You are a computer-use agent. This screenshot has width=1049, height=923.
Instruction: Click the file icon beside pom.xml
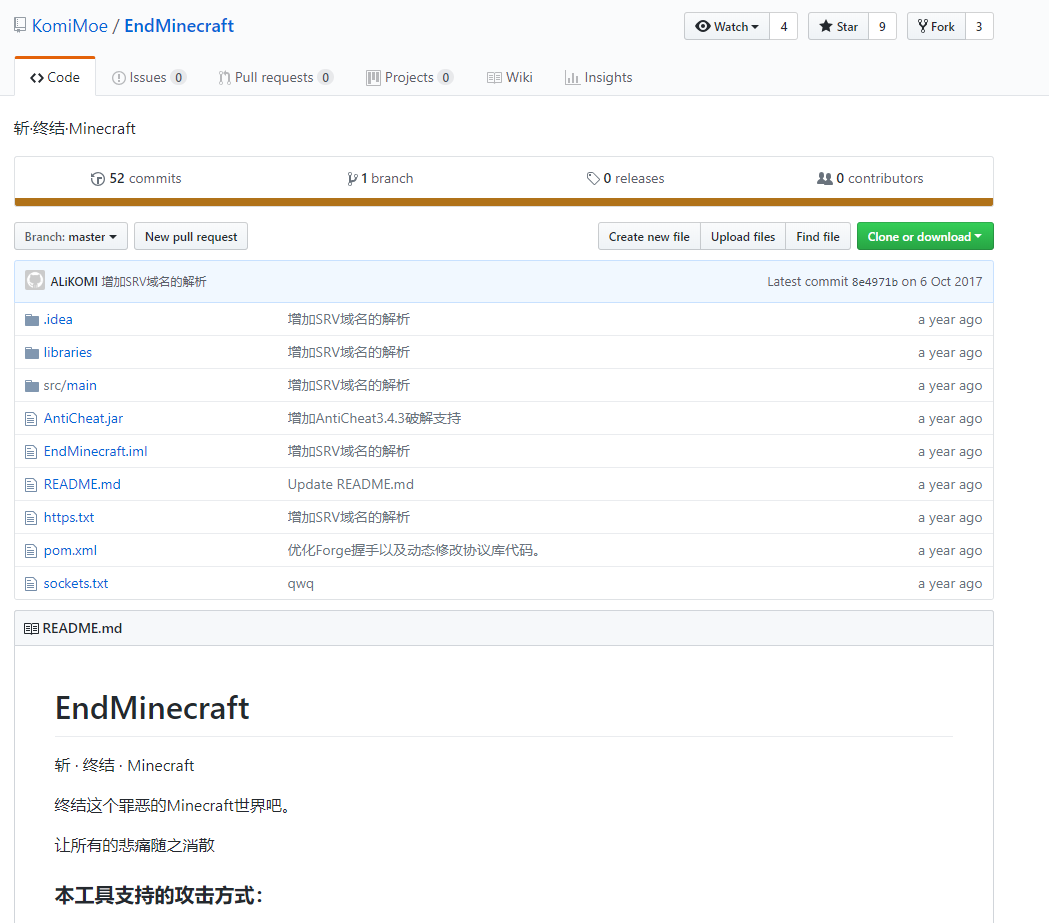[31, 551]
